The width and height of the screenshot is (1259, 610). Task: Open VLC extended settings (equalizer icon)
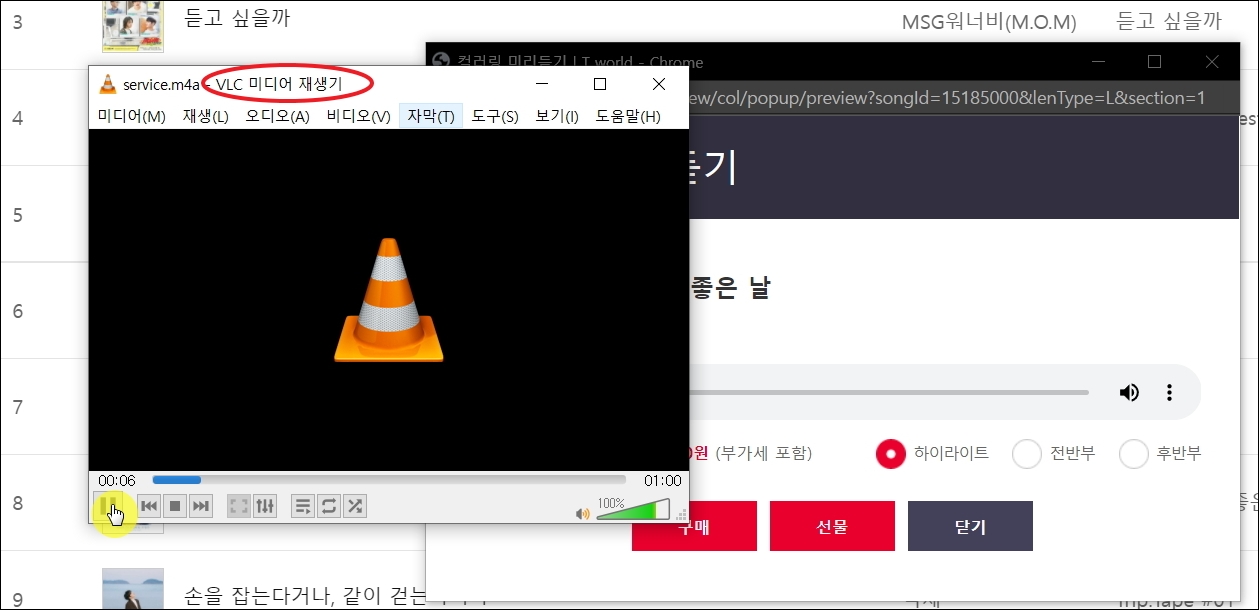(264, 506)
